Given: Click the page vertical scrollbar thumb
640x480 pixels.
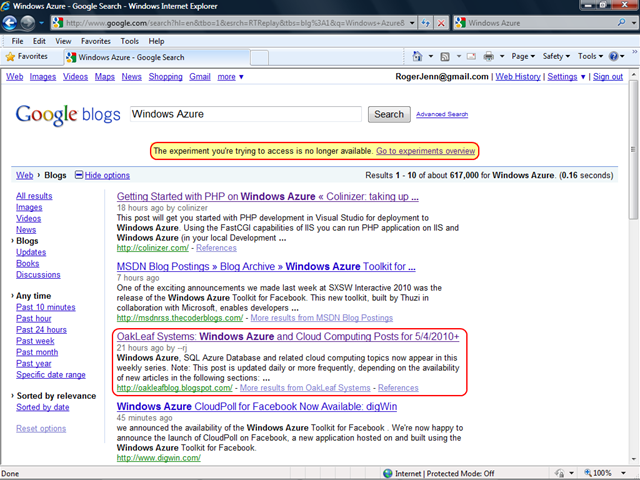Looking at the screenshot, I should tap(633, 149).
